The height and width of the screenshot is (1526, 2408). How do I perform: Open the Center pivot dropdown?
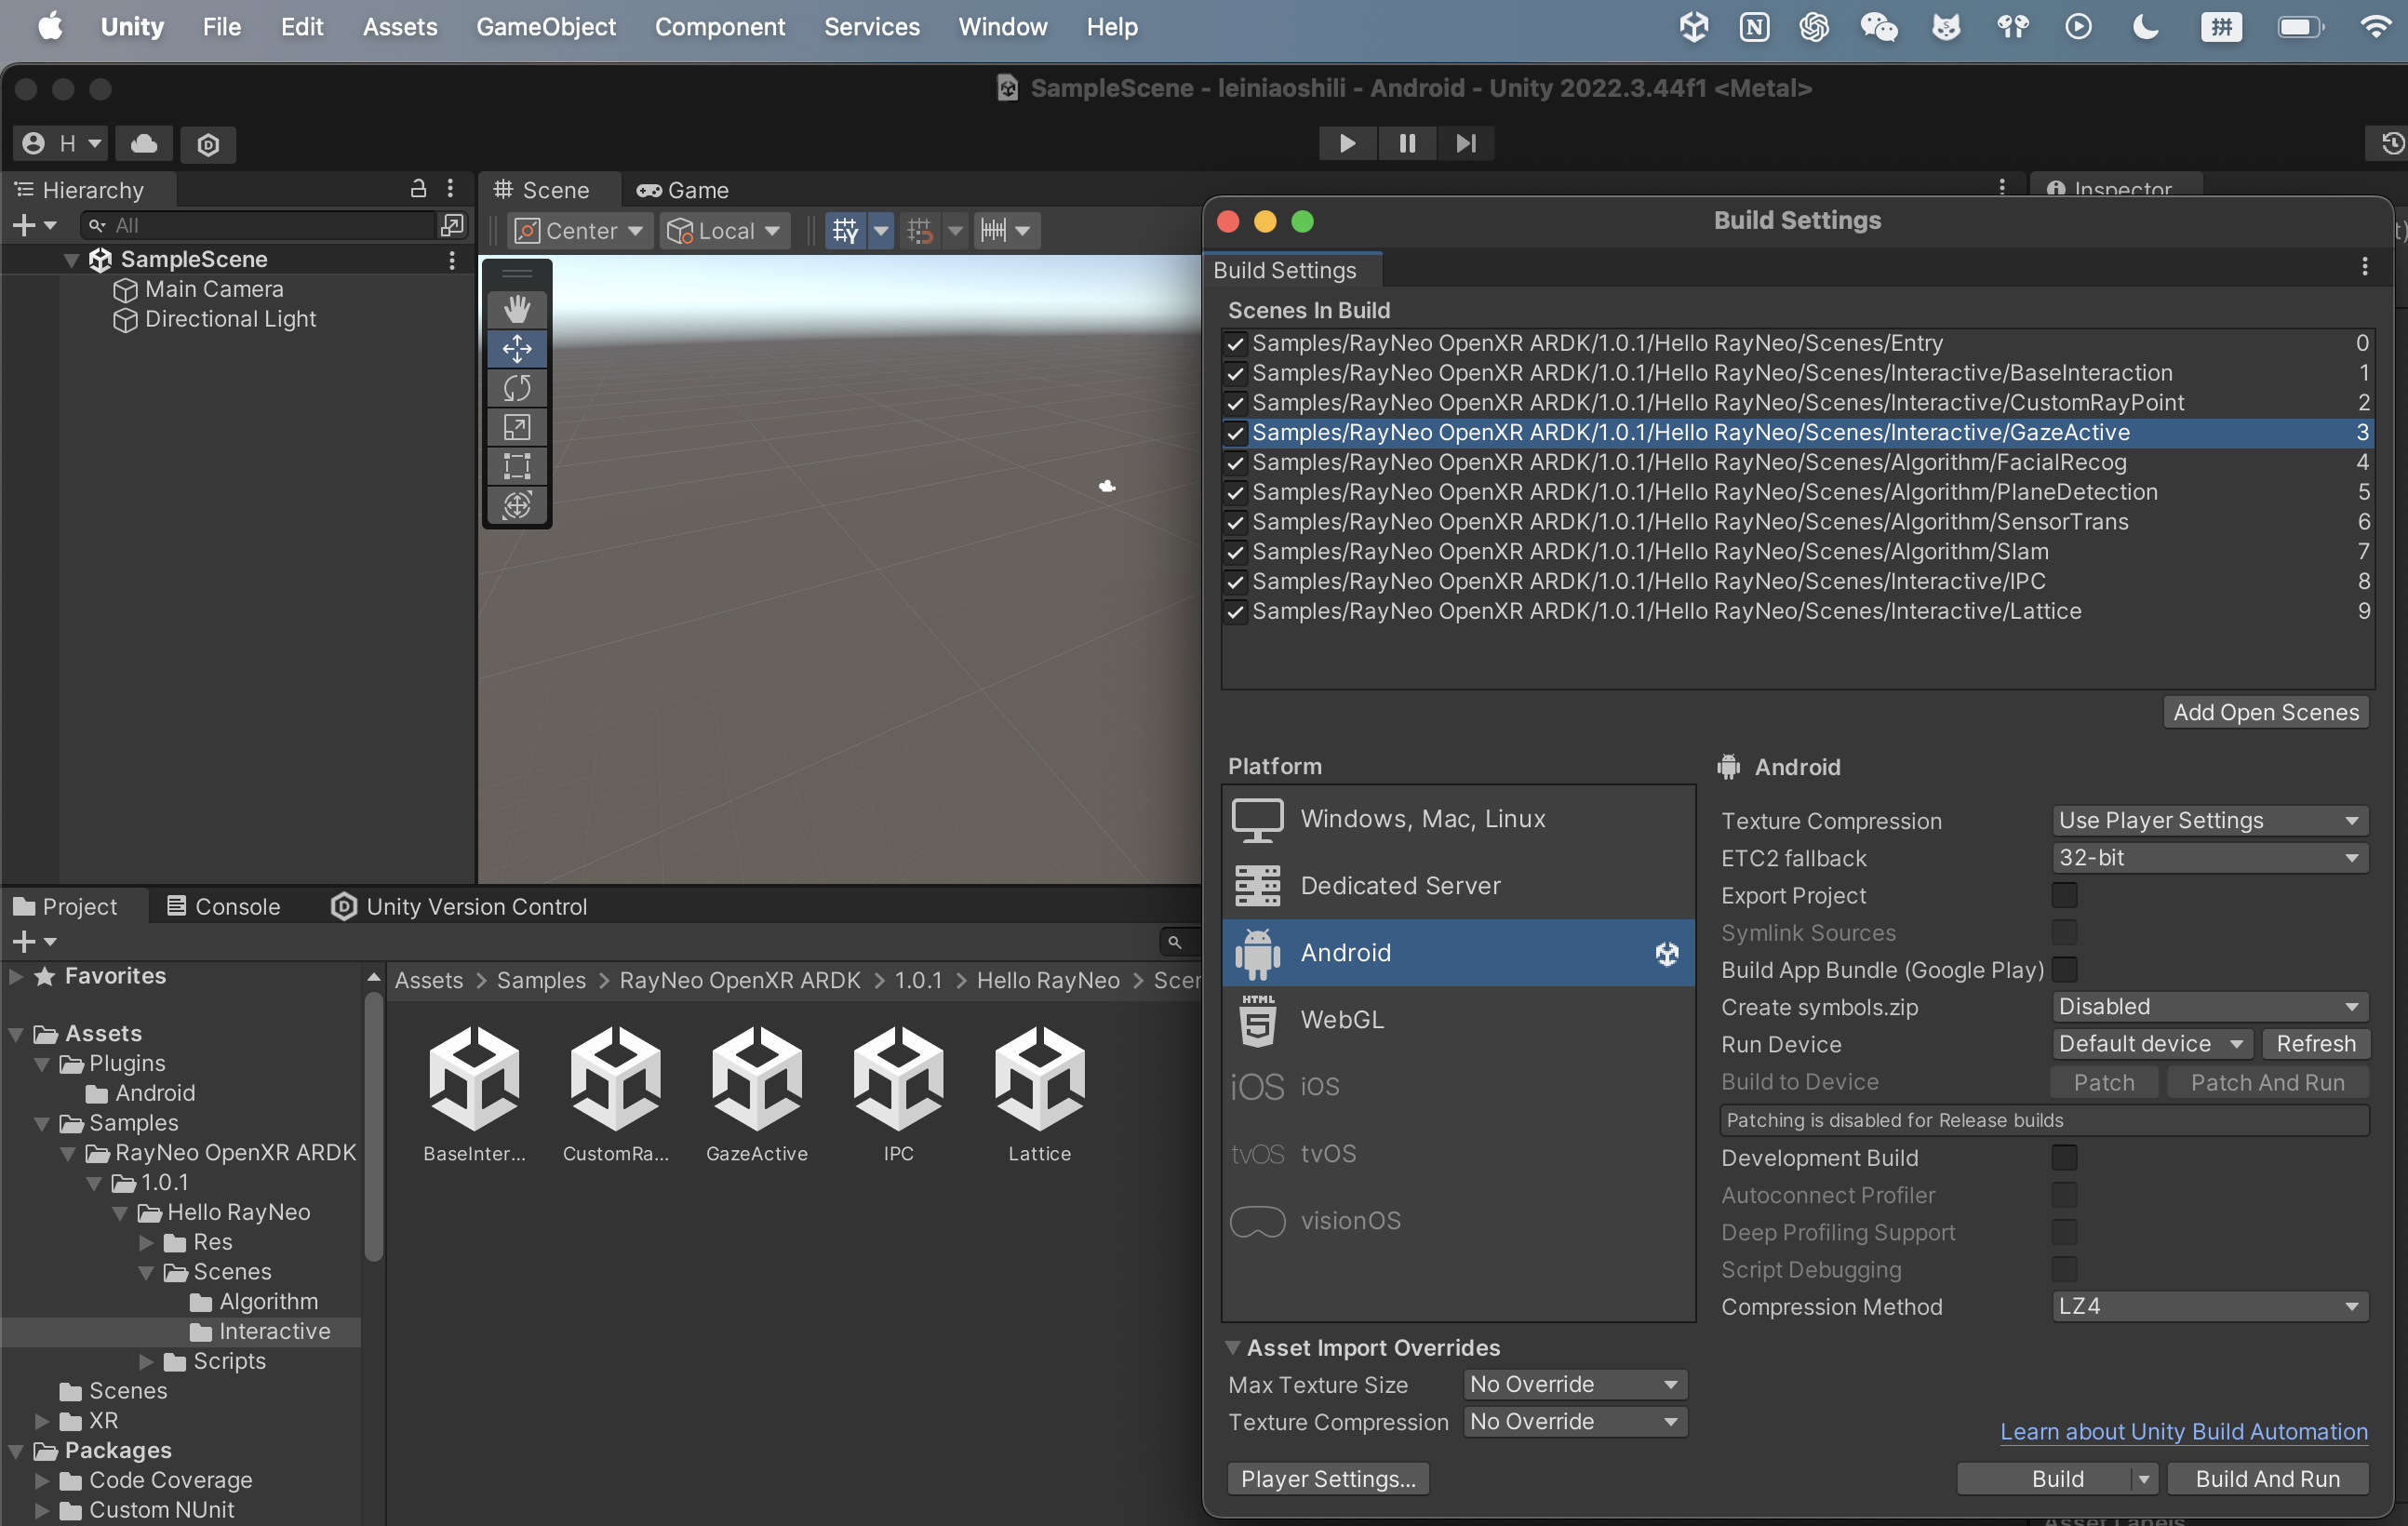coord(579,231)
